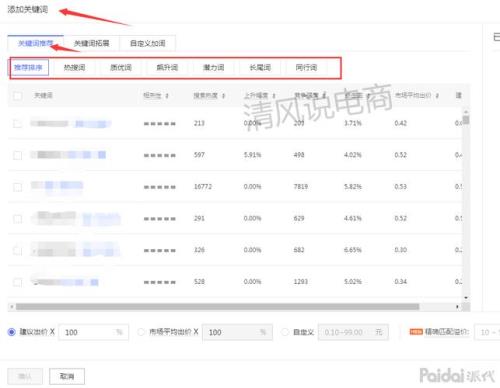Select the 潜力词 filter tab
Screen dimensions: 500x388
[x=213, y=68]
